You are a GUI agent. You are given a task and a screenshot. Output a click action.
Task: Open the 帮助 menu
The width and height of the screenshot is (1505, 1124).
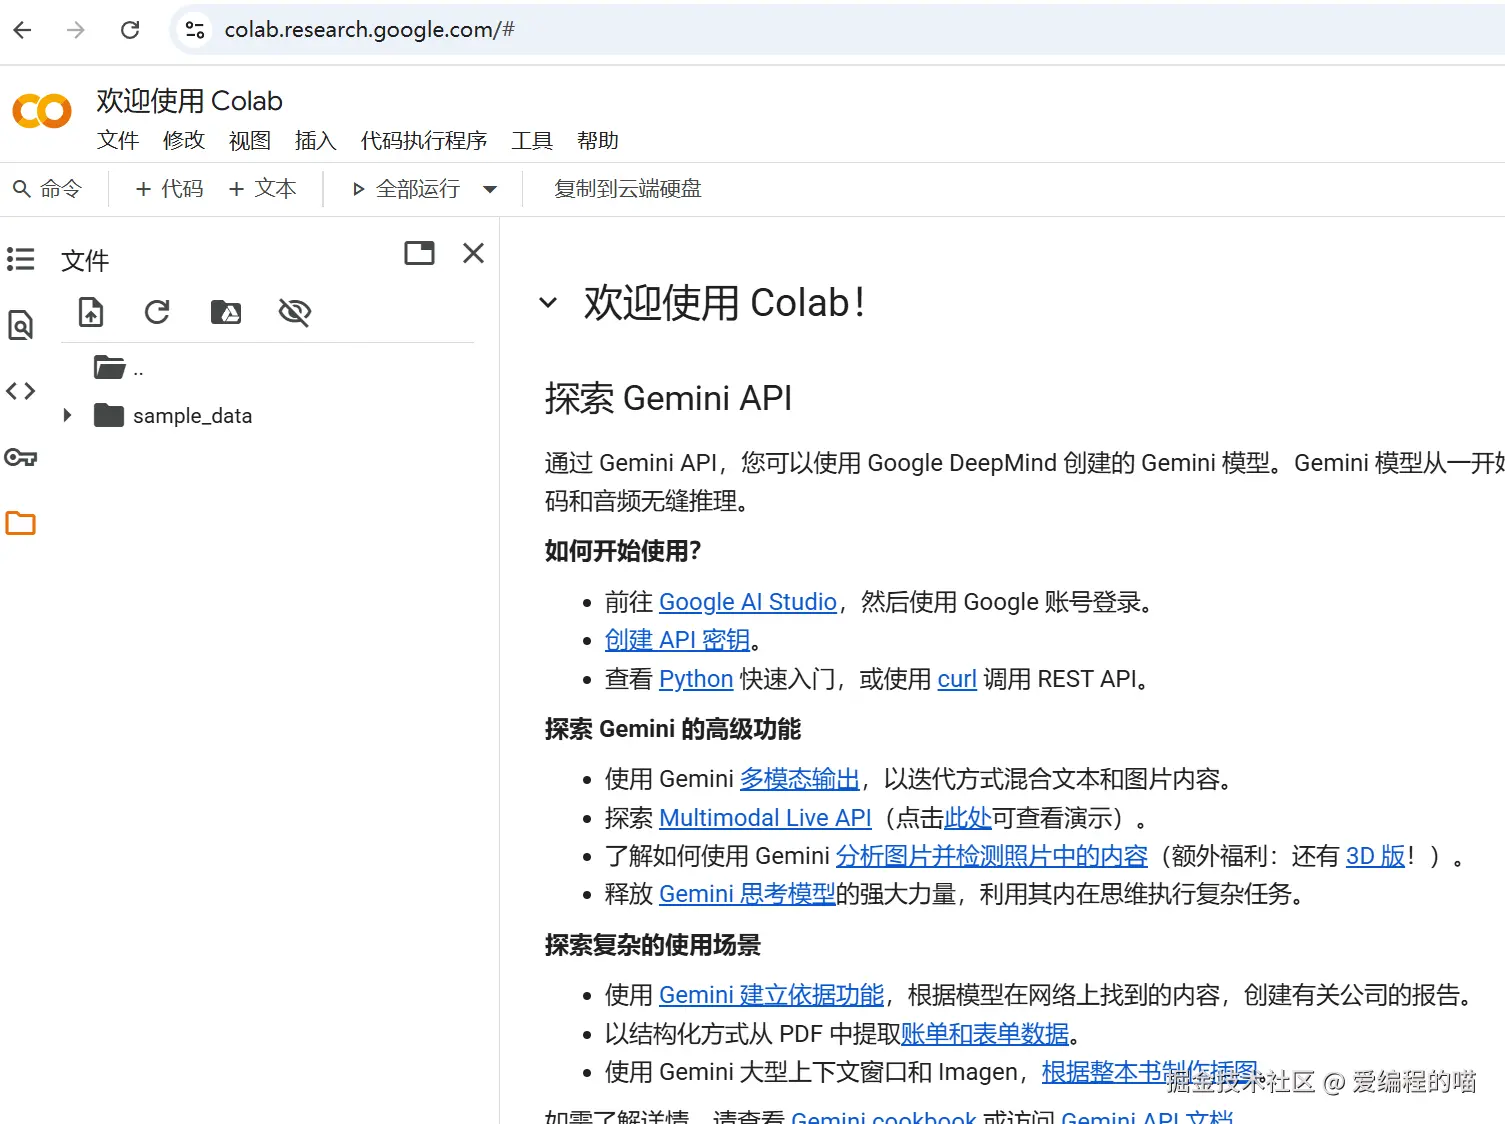coord(598,141)
